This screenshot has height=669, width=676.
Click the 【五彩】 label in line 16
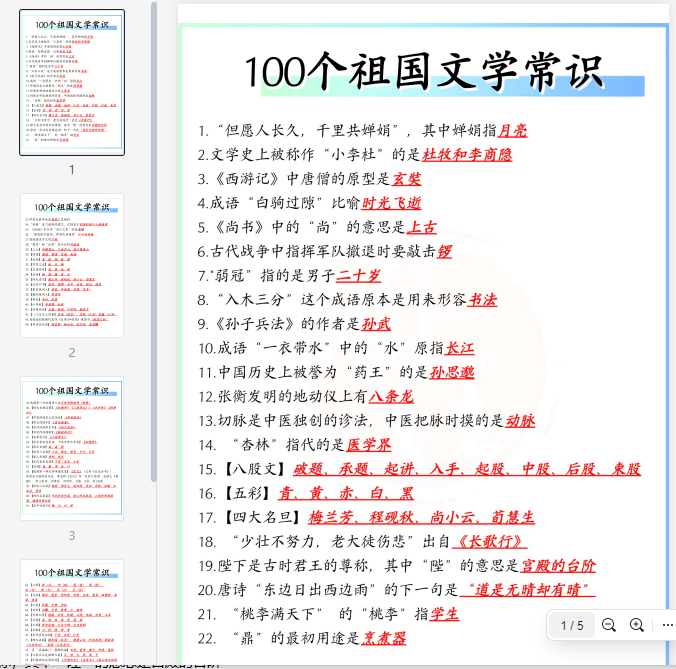[x=247, y=493]
